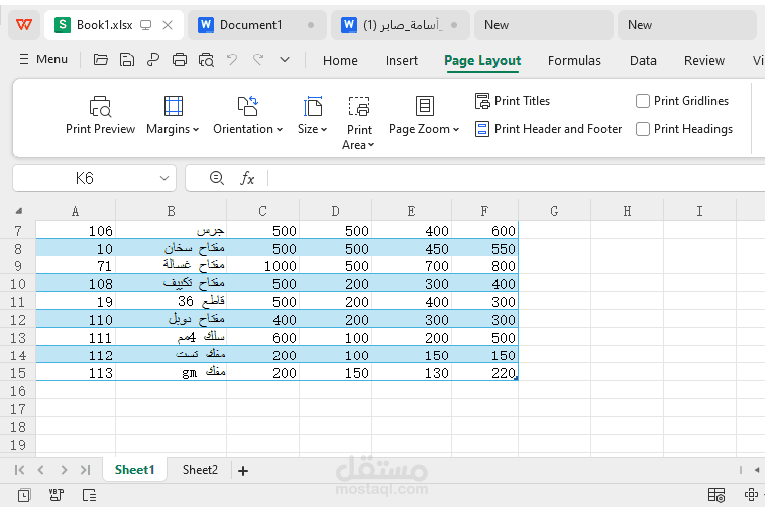Click cell A12 with value 110
Image resolution: width=765 pixels, height=507 pixels.
point(76,320)
